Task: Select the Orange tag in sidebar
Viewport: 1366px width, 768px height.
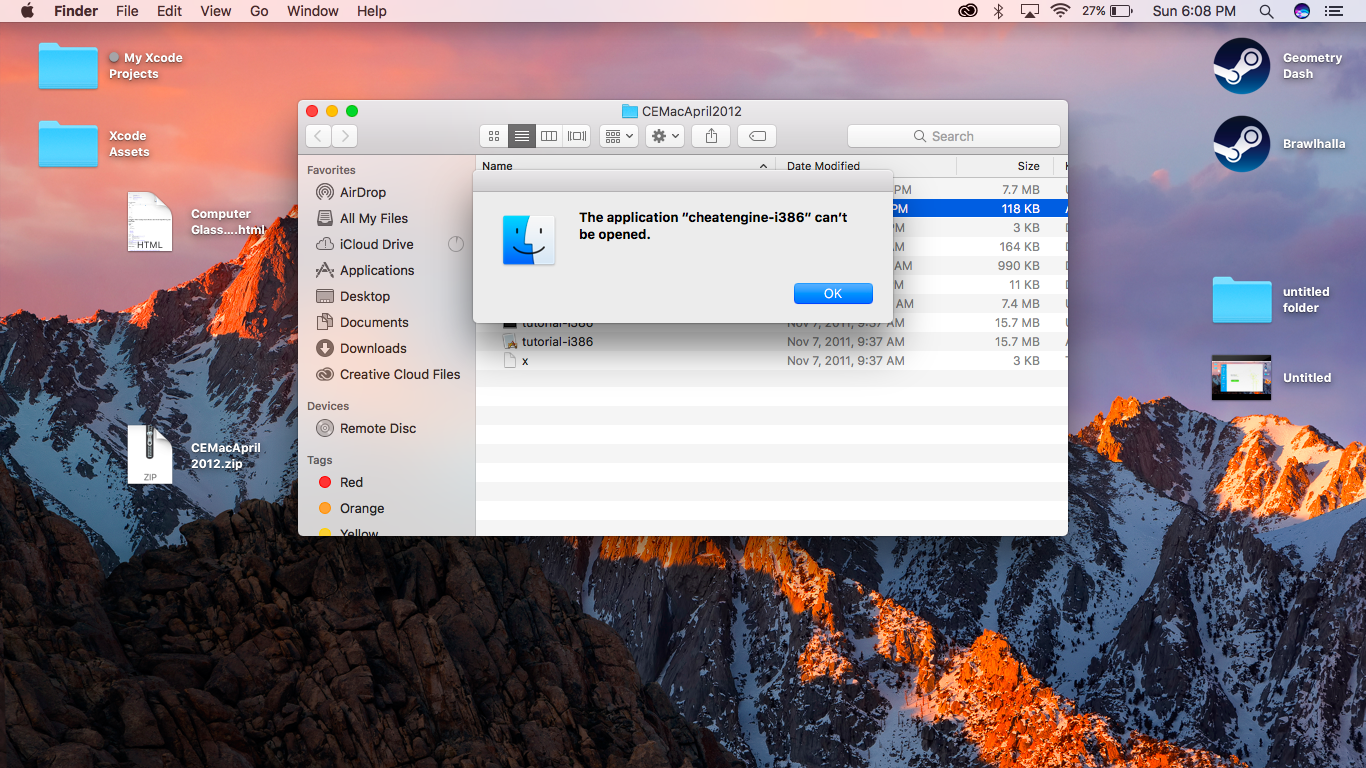Action: [361, 508]
